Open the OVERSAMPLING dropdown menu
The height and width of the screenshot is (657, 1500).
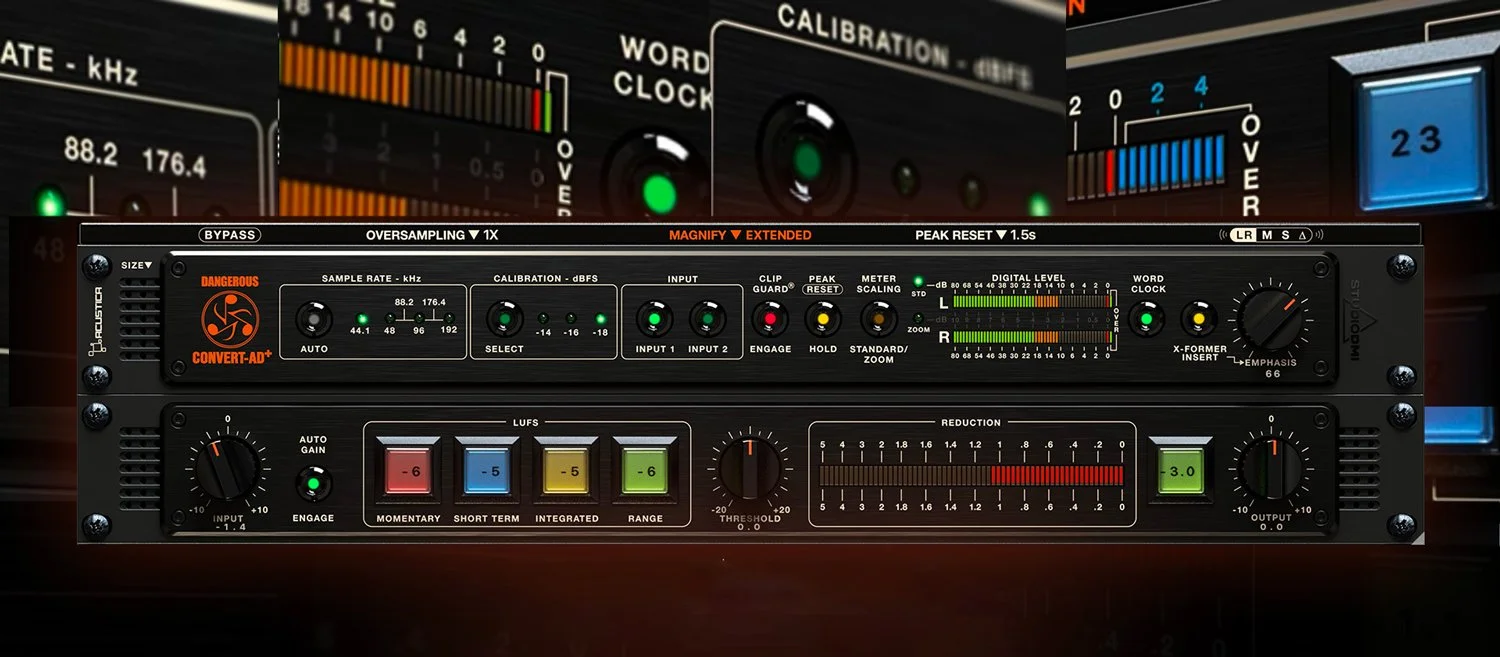point(432,236)
